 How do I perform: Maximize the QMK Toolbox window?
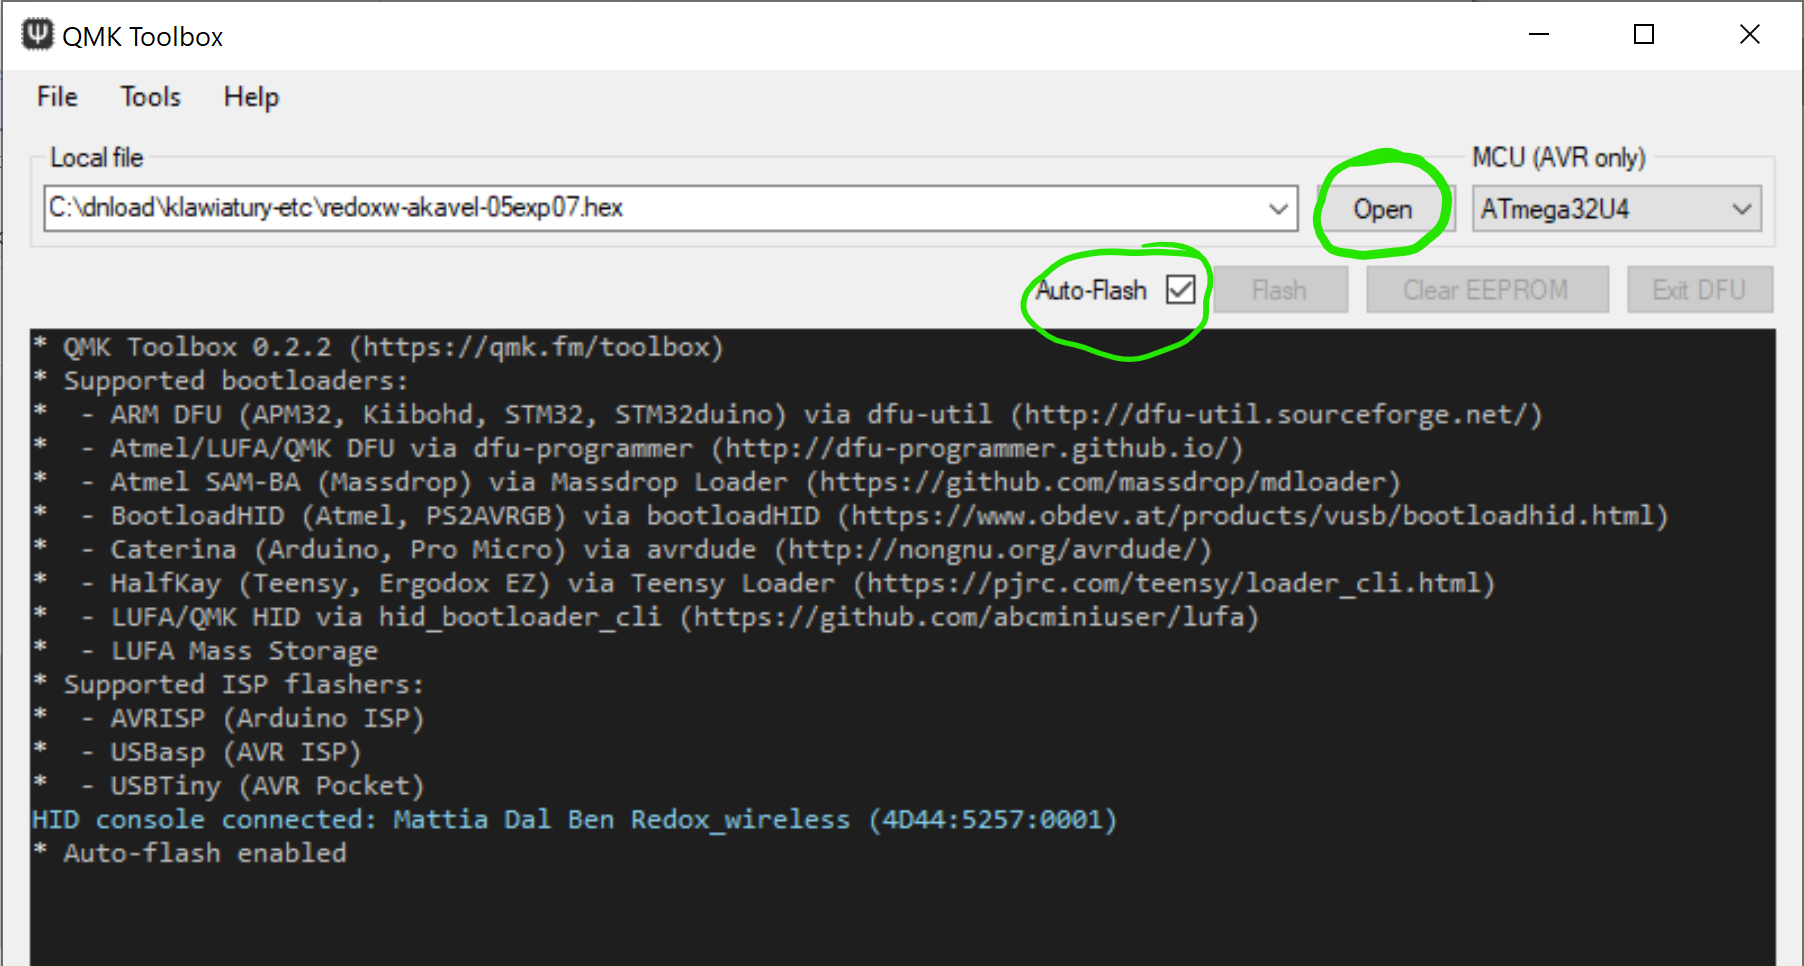point(1644,35)
